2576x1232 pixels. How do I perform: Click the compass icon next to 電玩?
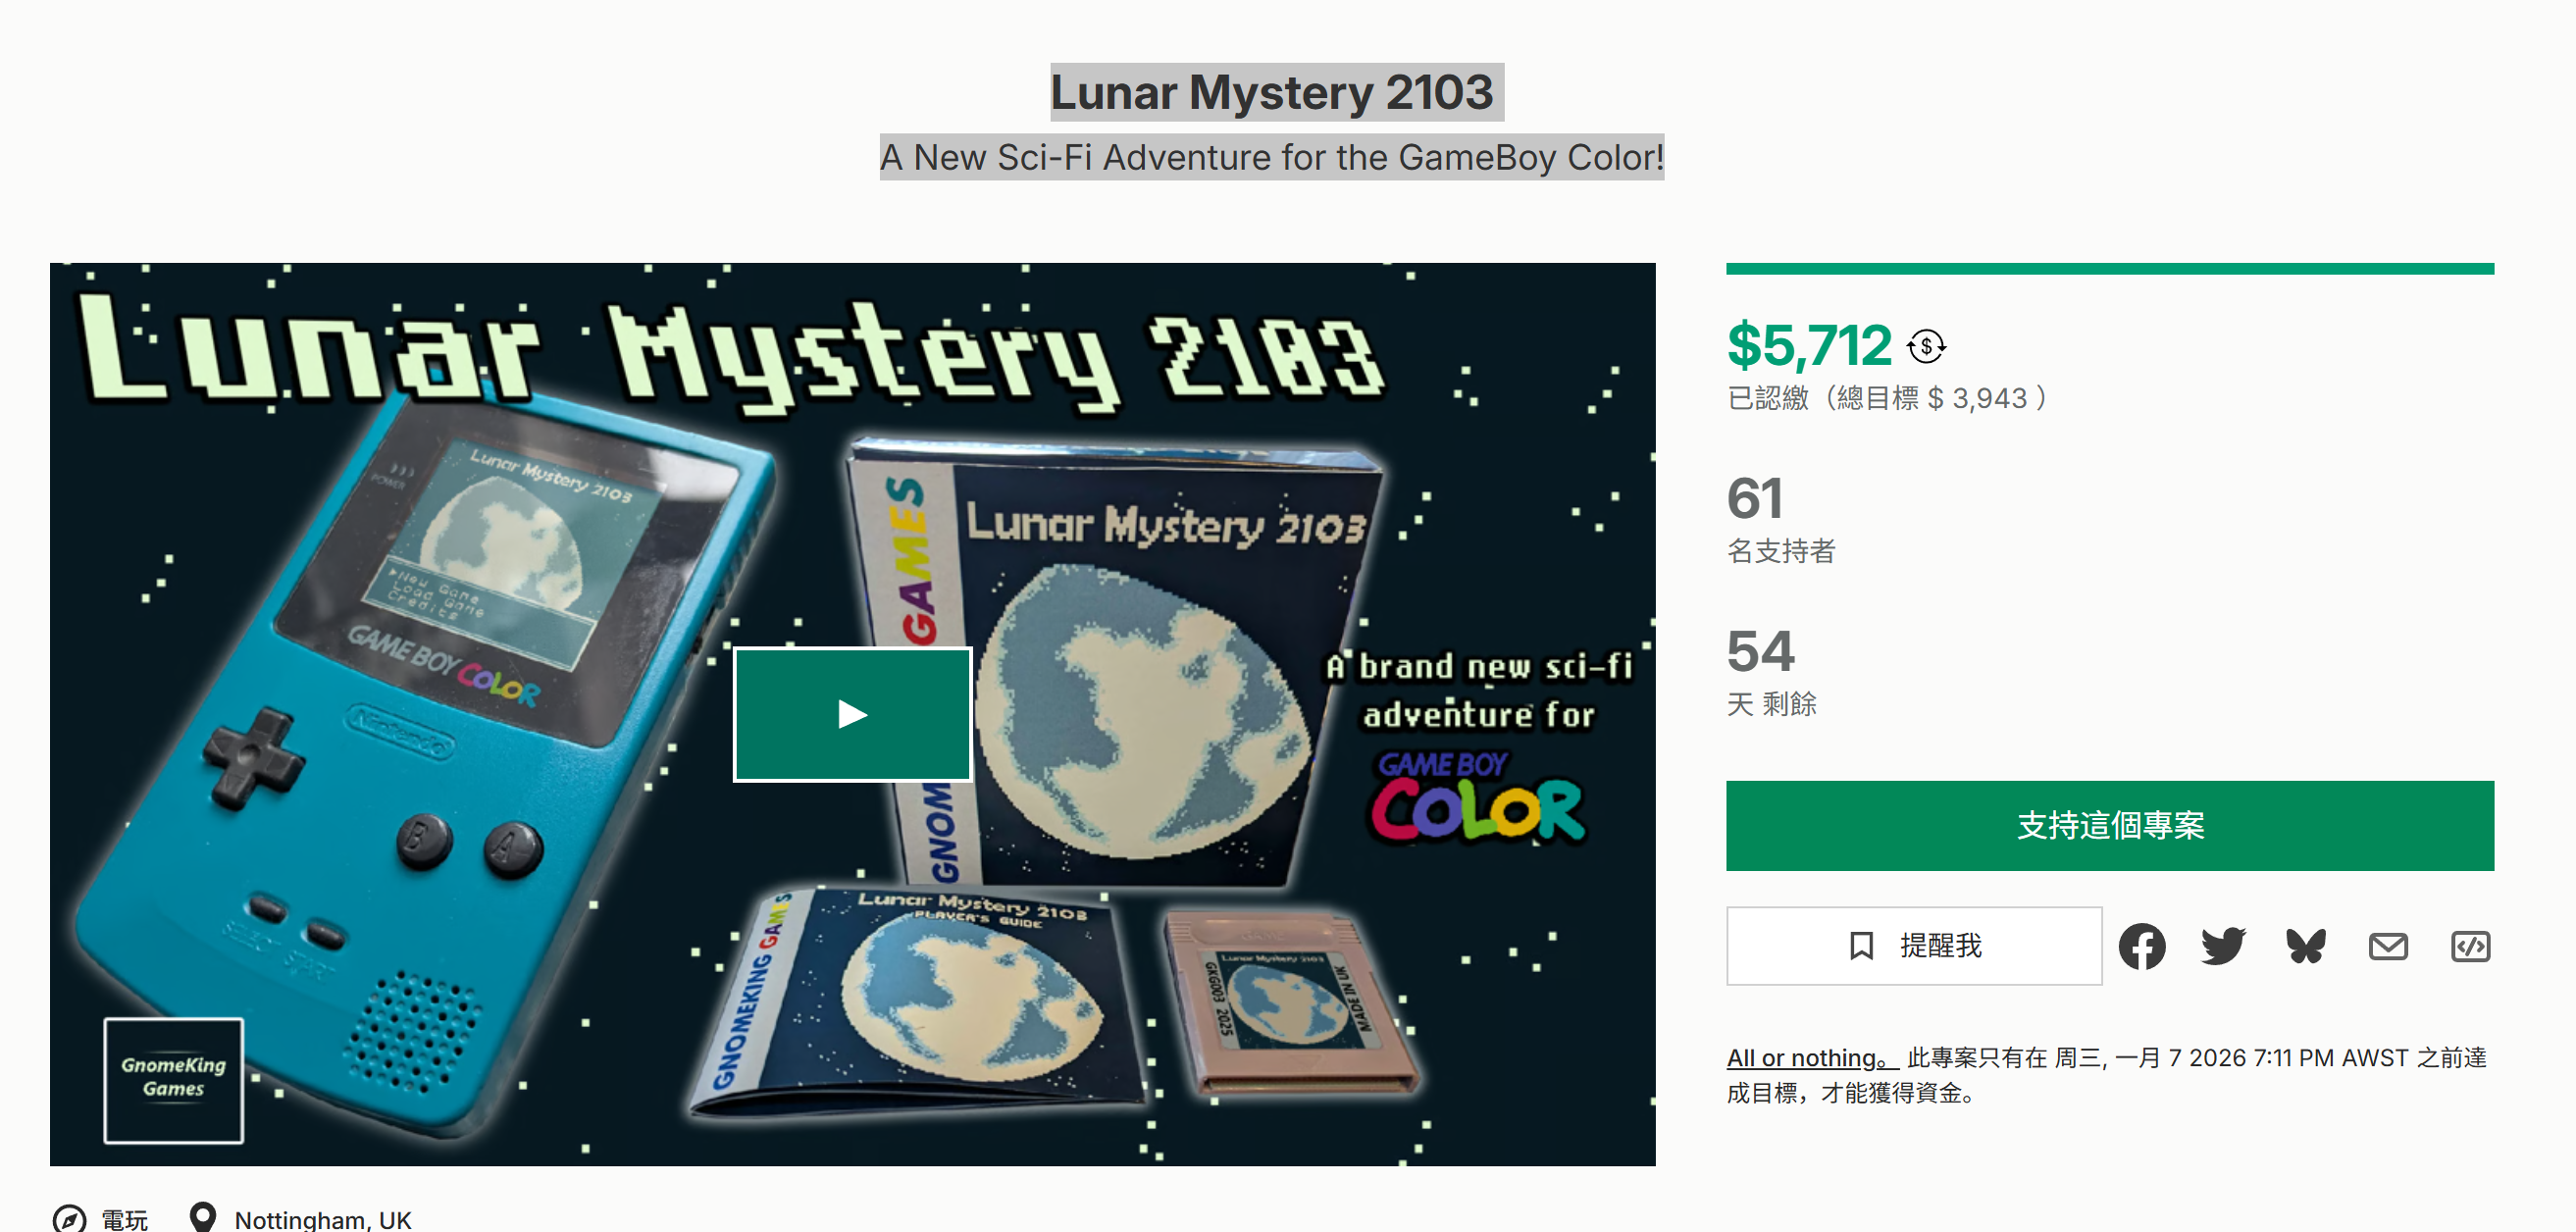pos(69,1218)
